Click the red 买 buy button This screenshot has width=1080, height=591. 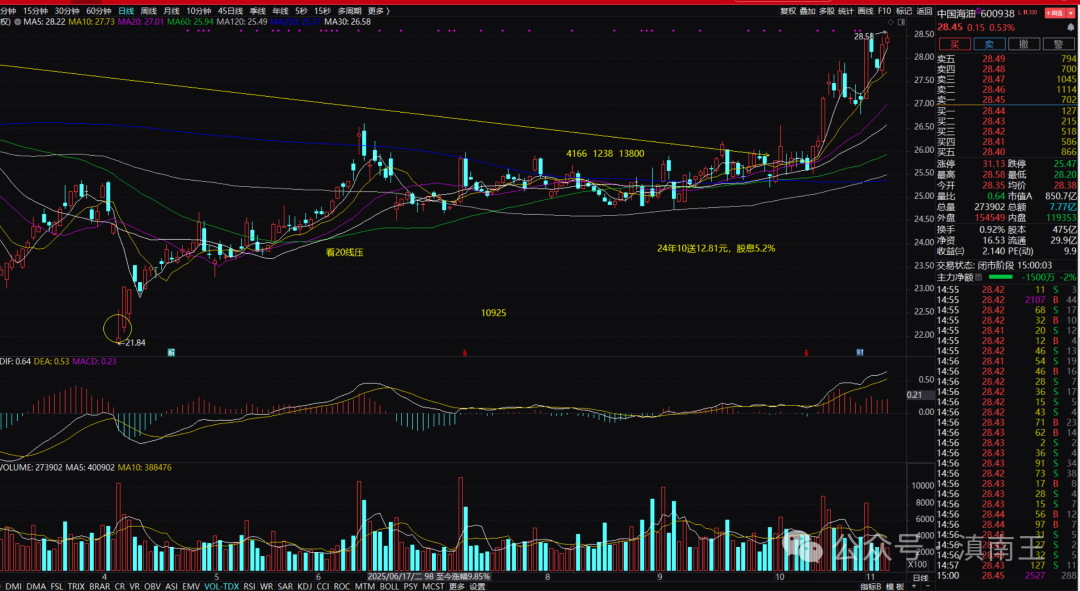(955, 44)
